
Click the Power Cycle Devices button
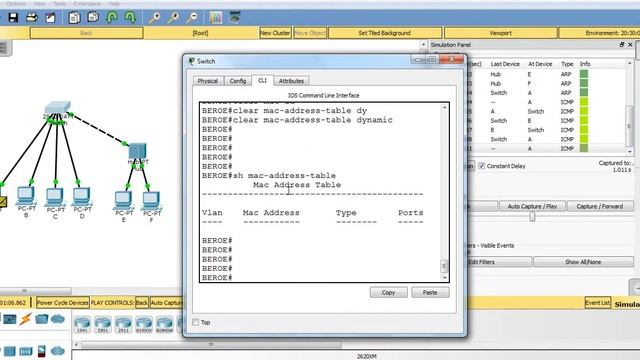[x=62, y=302]
